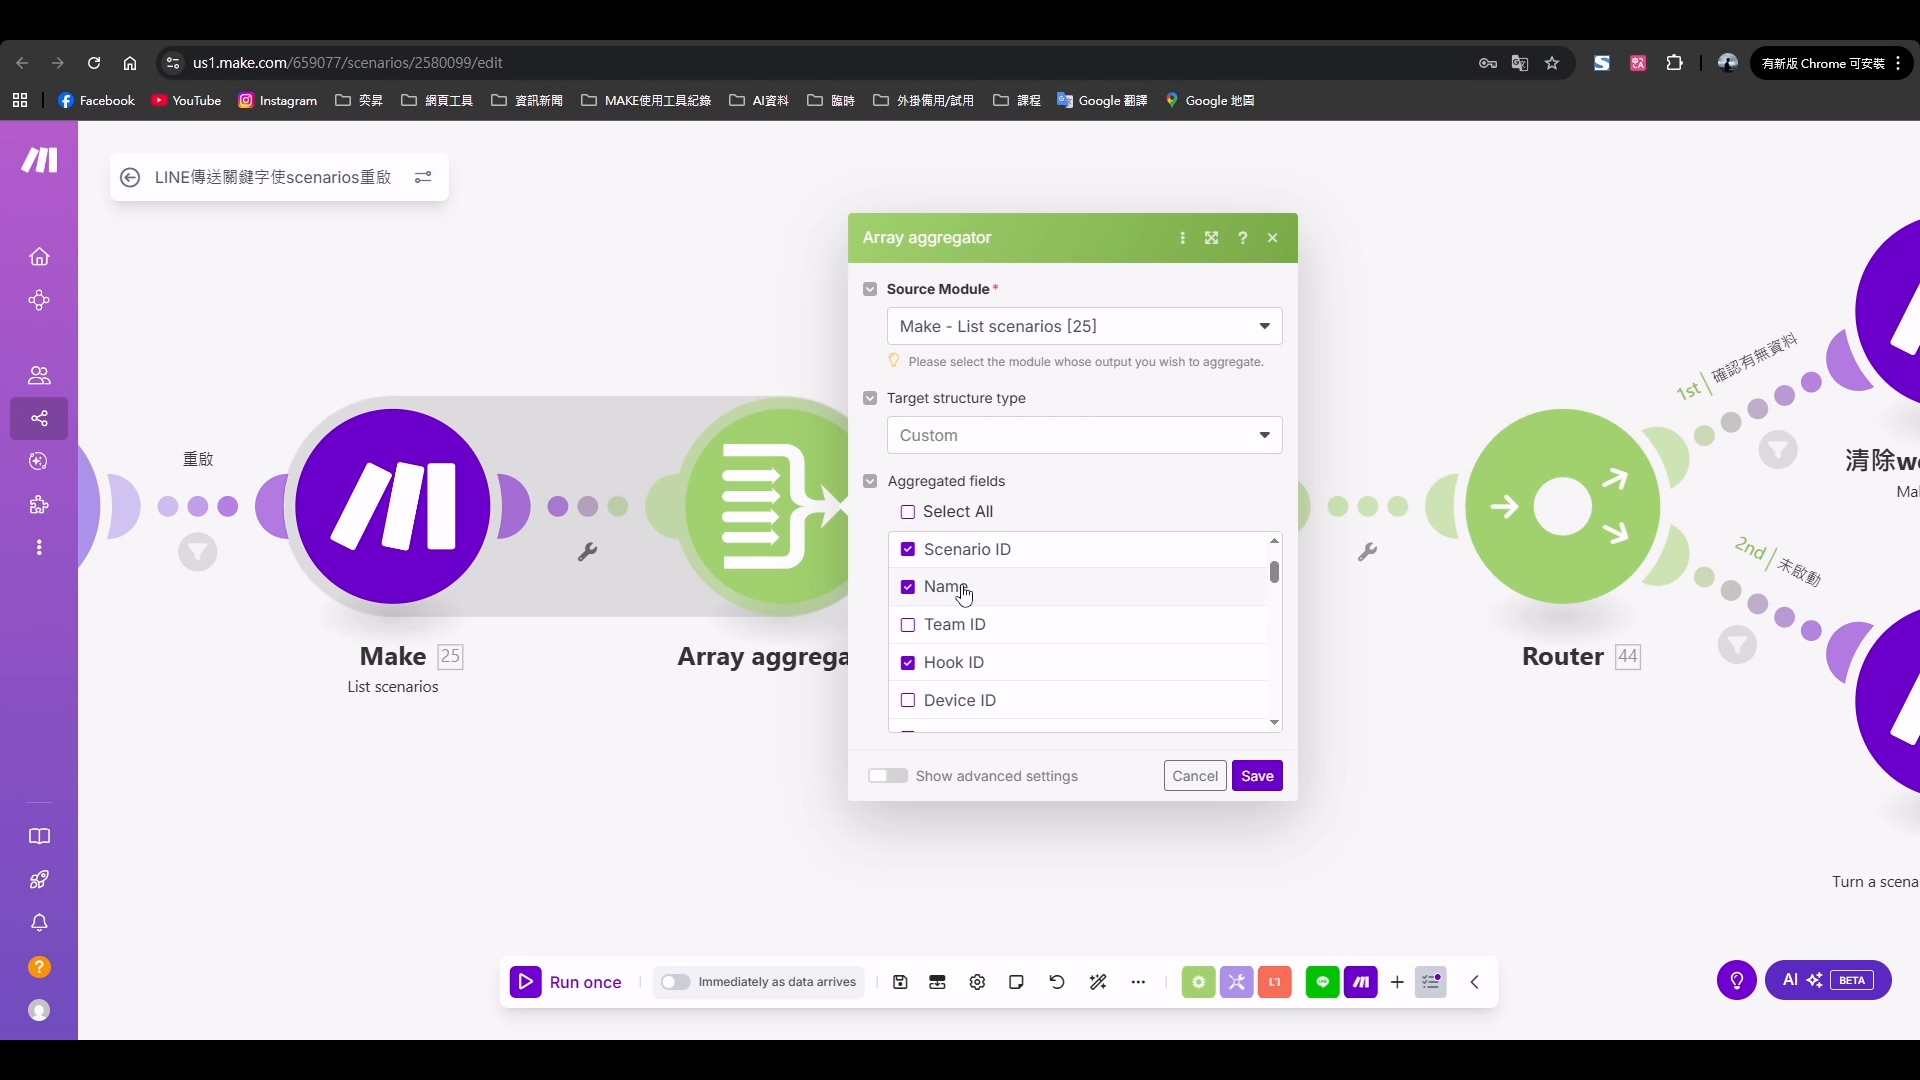Screen dimensions: 1920x1080
Task: Click the Cancel button in the dialog
Action: pyautogui.click(x=1195, y=776)
